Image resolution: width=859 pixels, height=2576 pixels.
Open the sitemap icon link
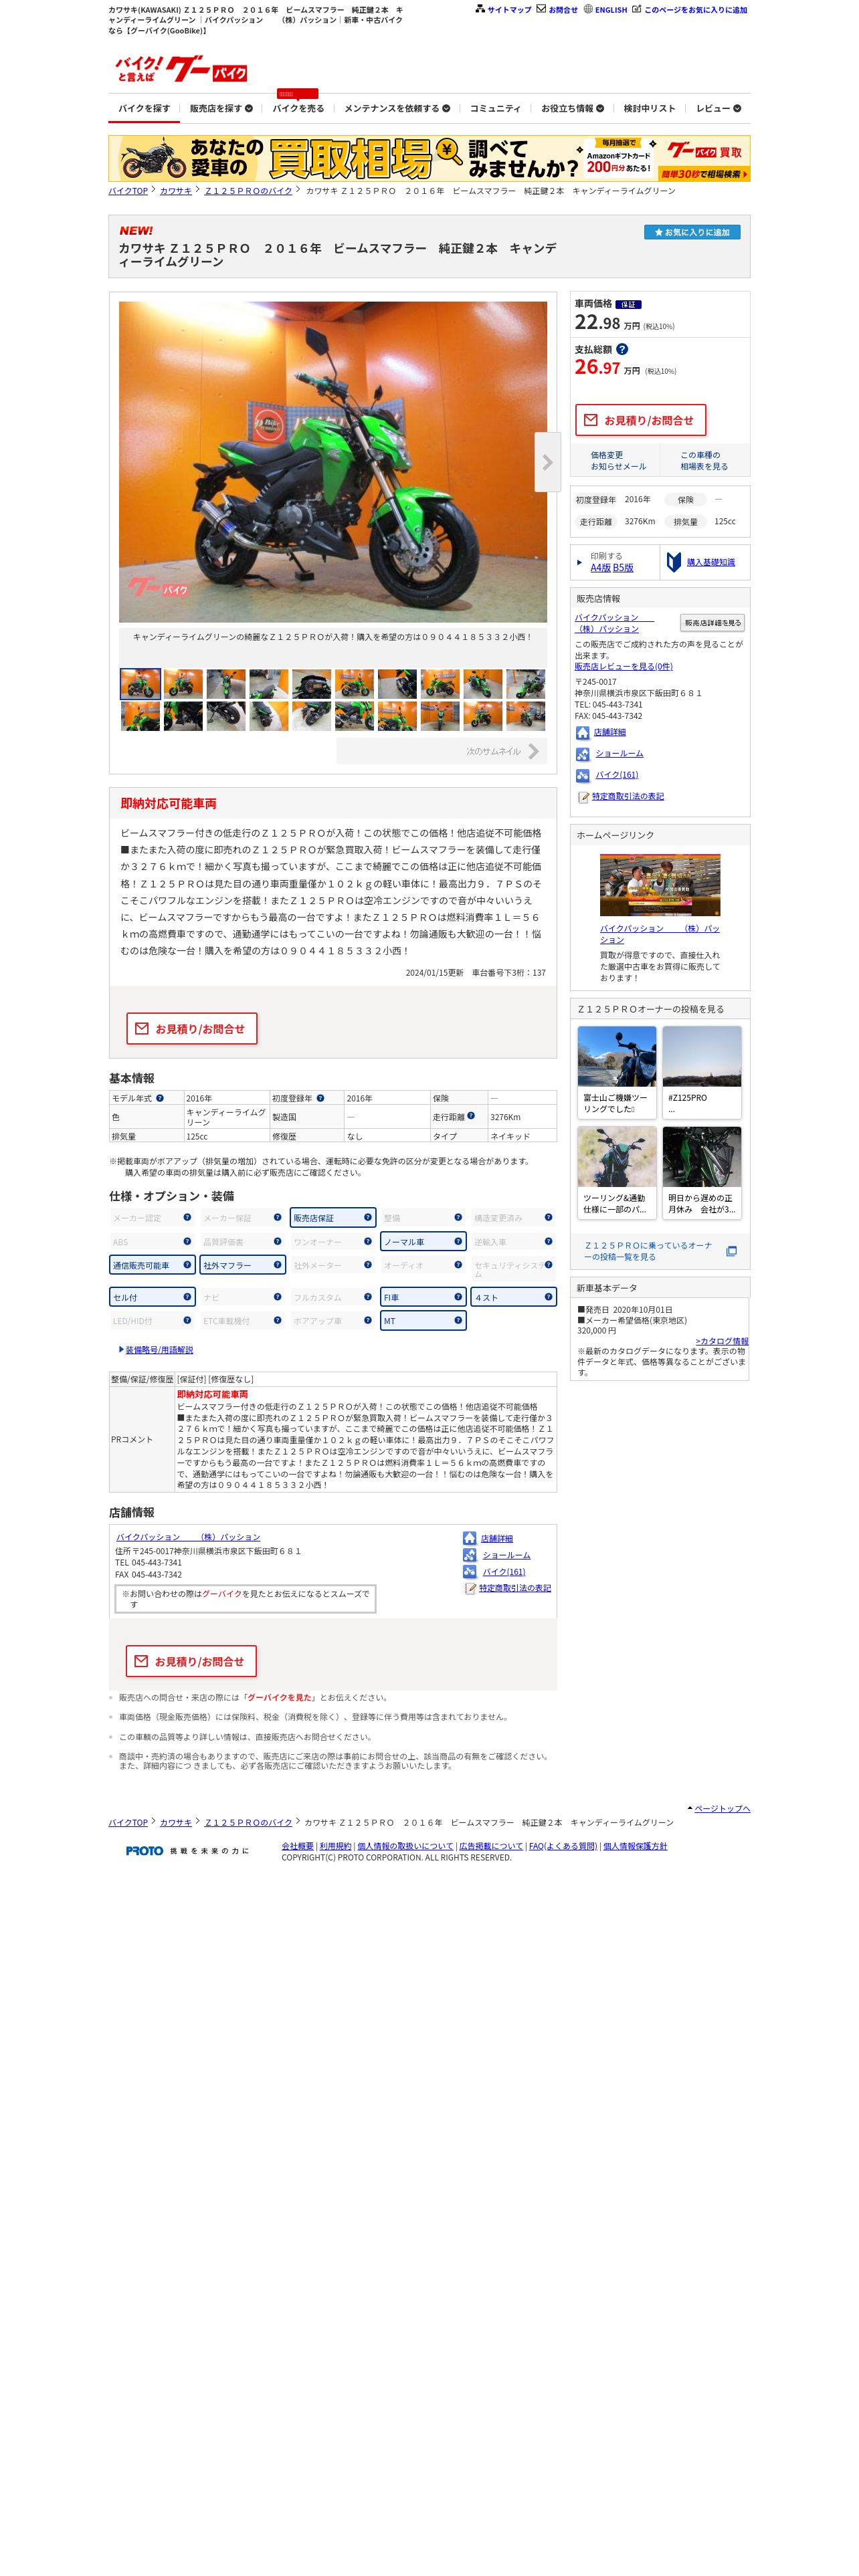tap(480, 9)
